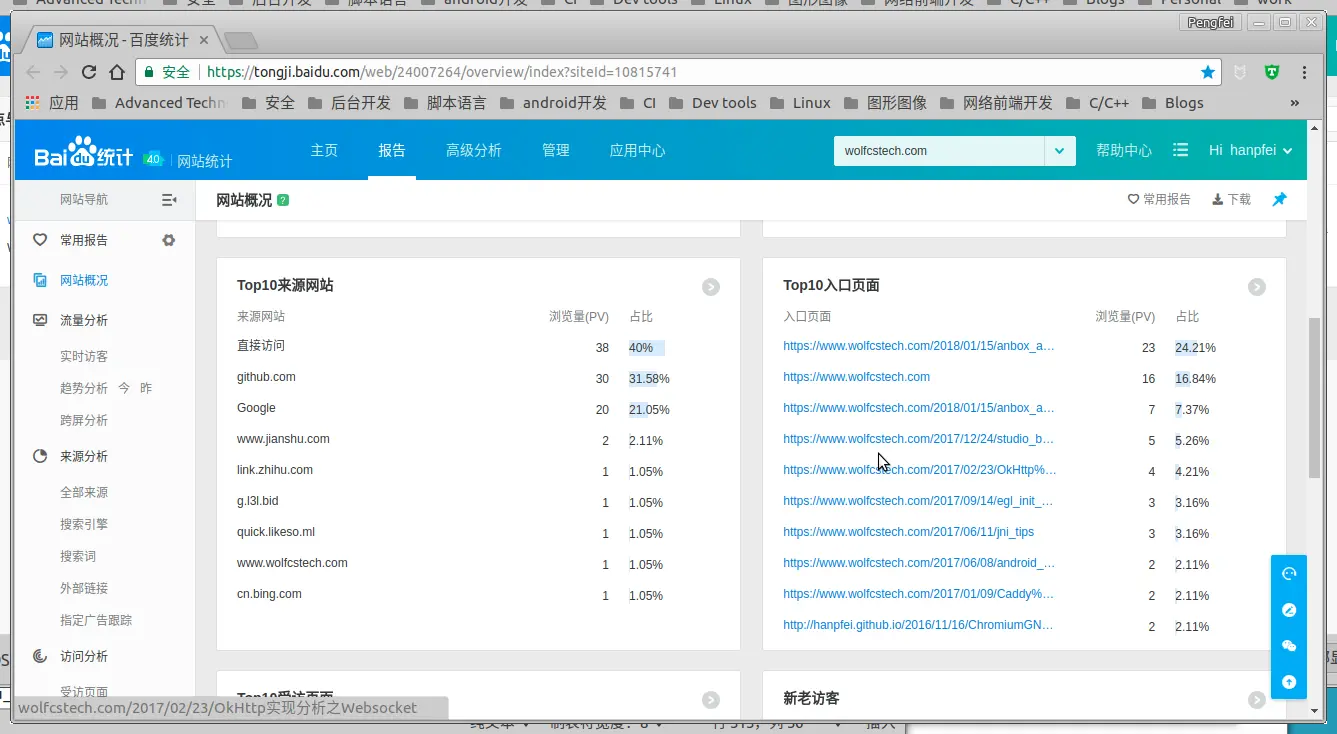Open Top10受访页面 detail arrow
Viewport: 1337px width, 734px height.
(711, 700)
